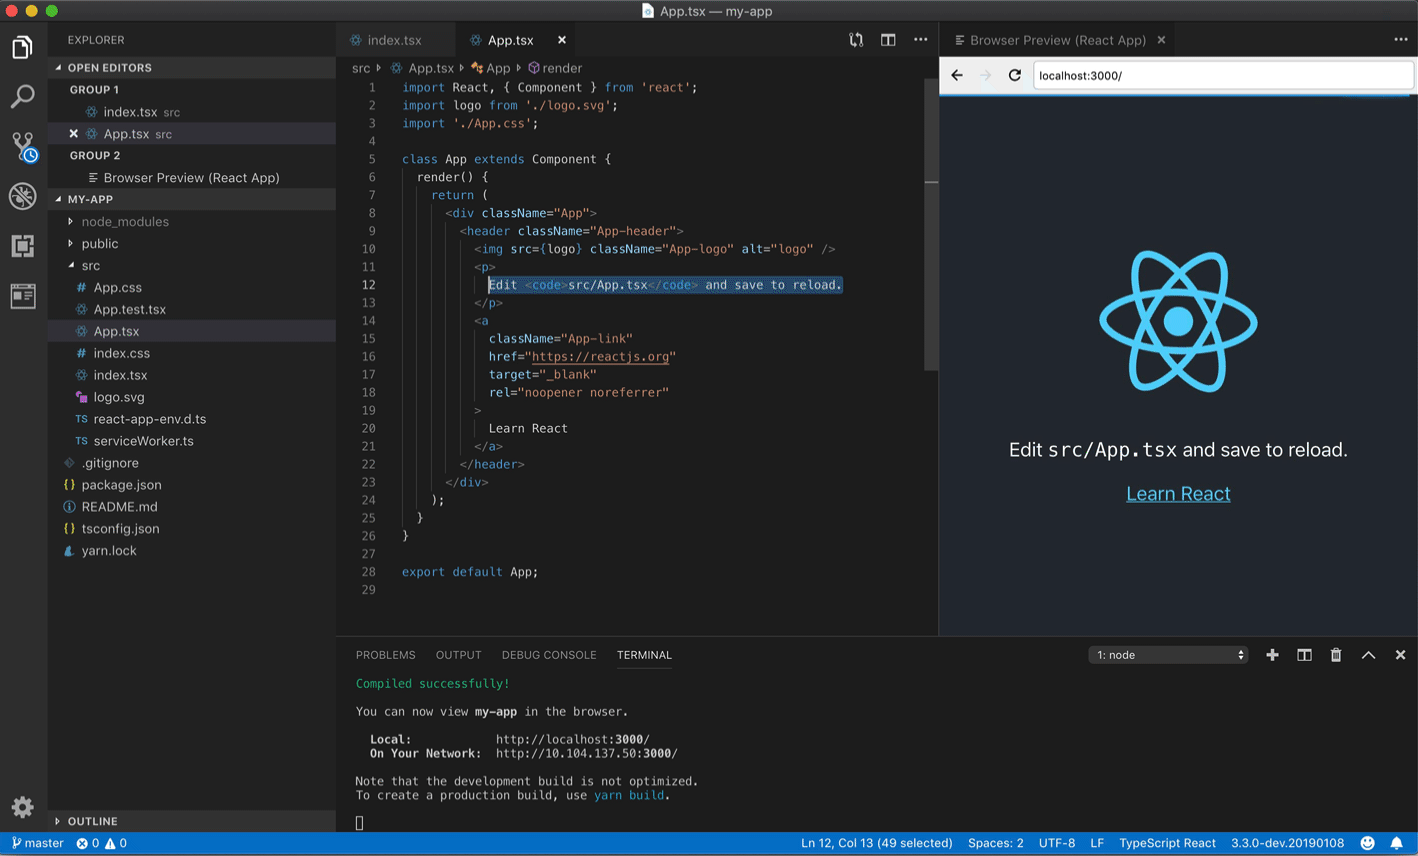Click 'render' in the breadcrumb
1418x856 pixels.
(562, 68)
